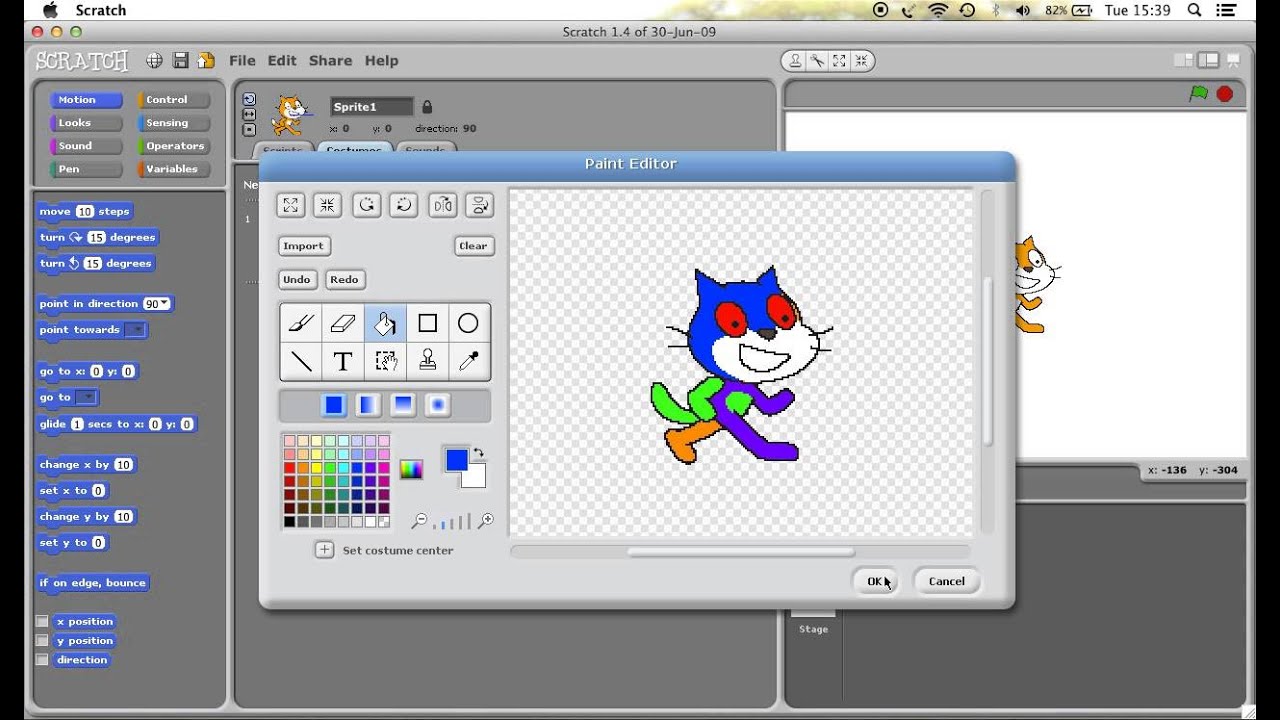Image resolution: width=1280 pixels, height=720 pixels.
Task: Select the Stamp tool
Action: tap(427, 361)
